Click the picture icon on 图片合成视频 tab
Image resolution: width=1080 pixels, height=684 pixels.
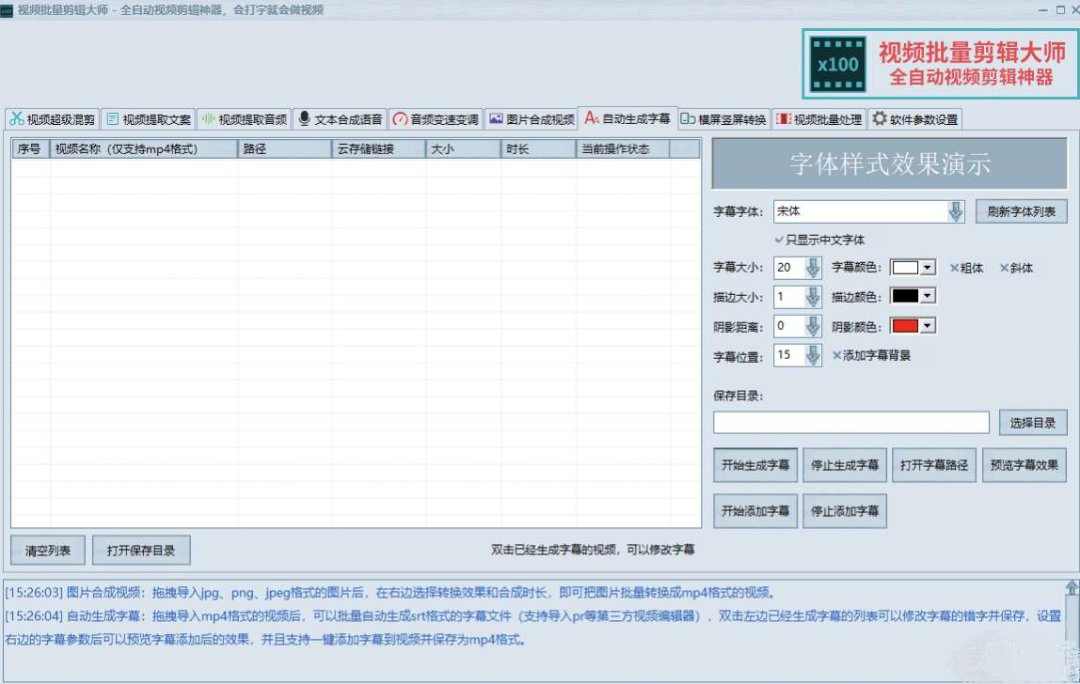pos(496,119)
